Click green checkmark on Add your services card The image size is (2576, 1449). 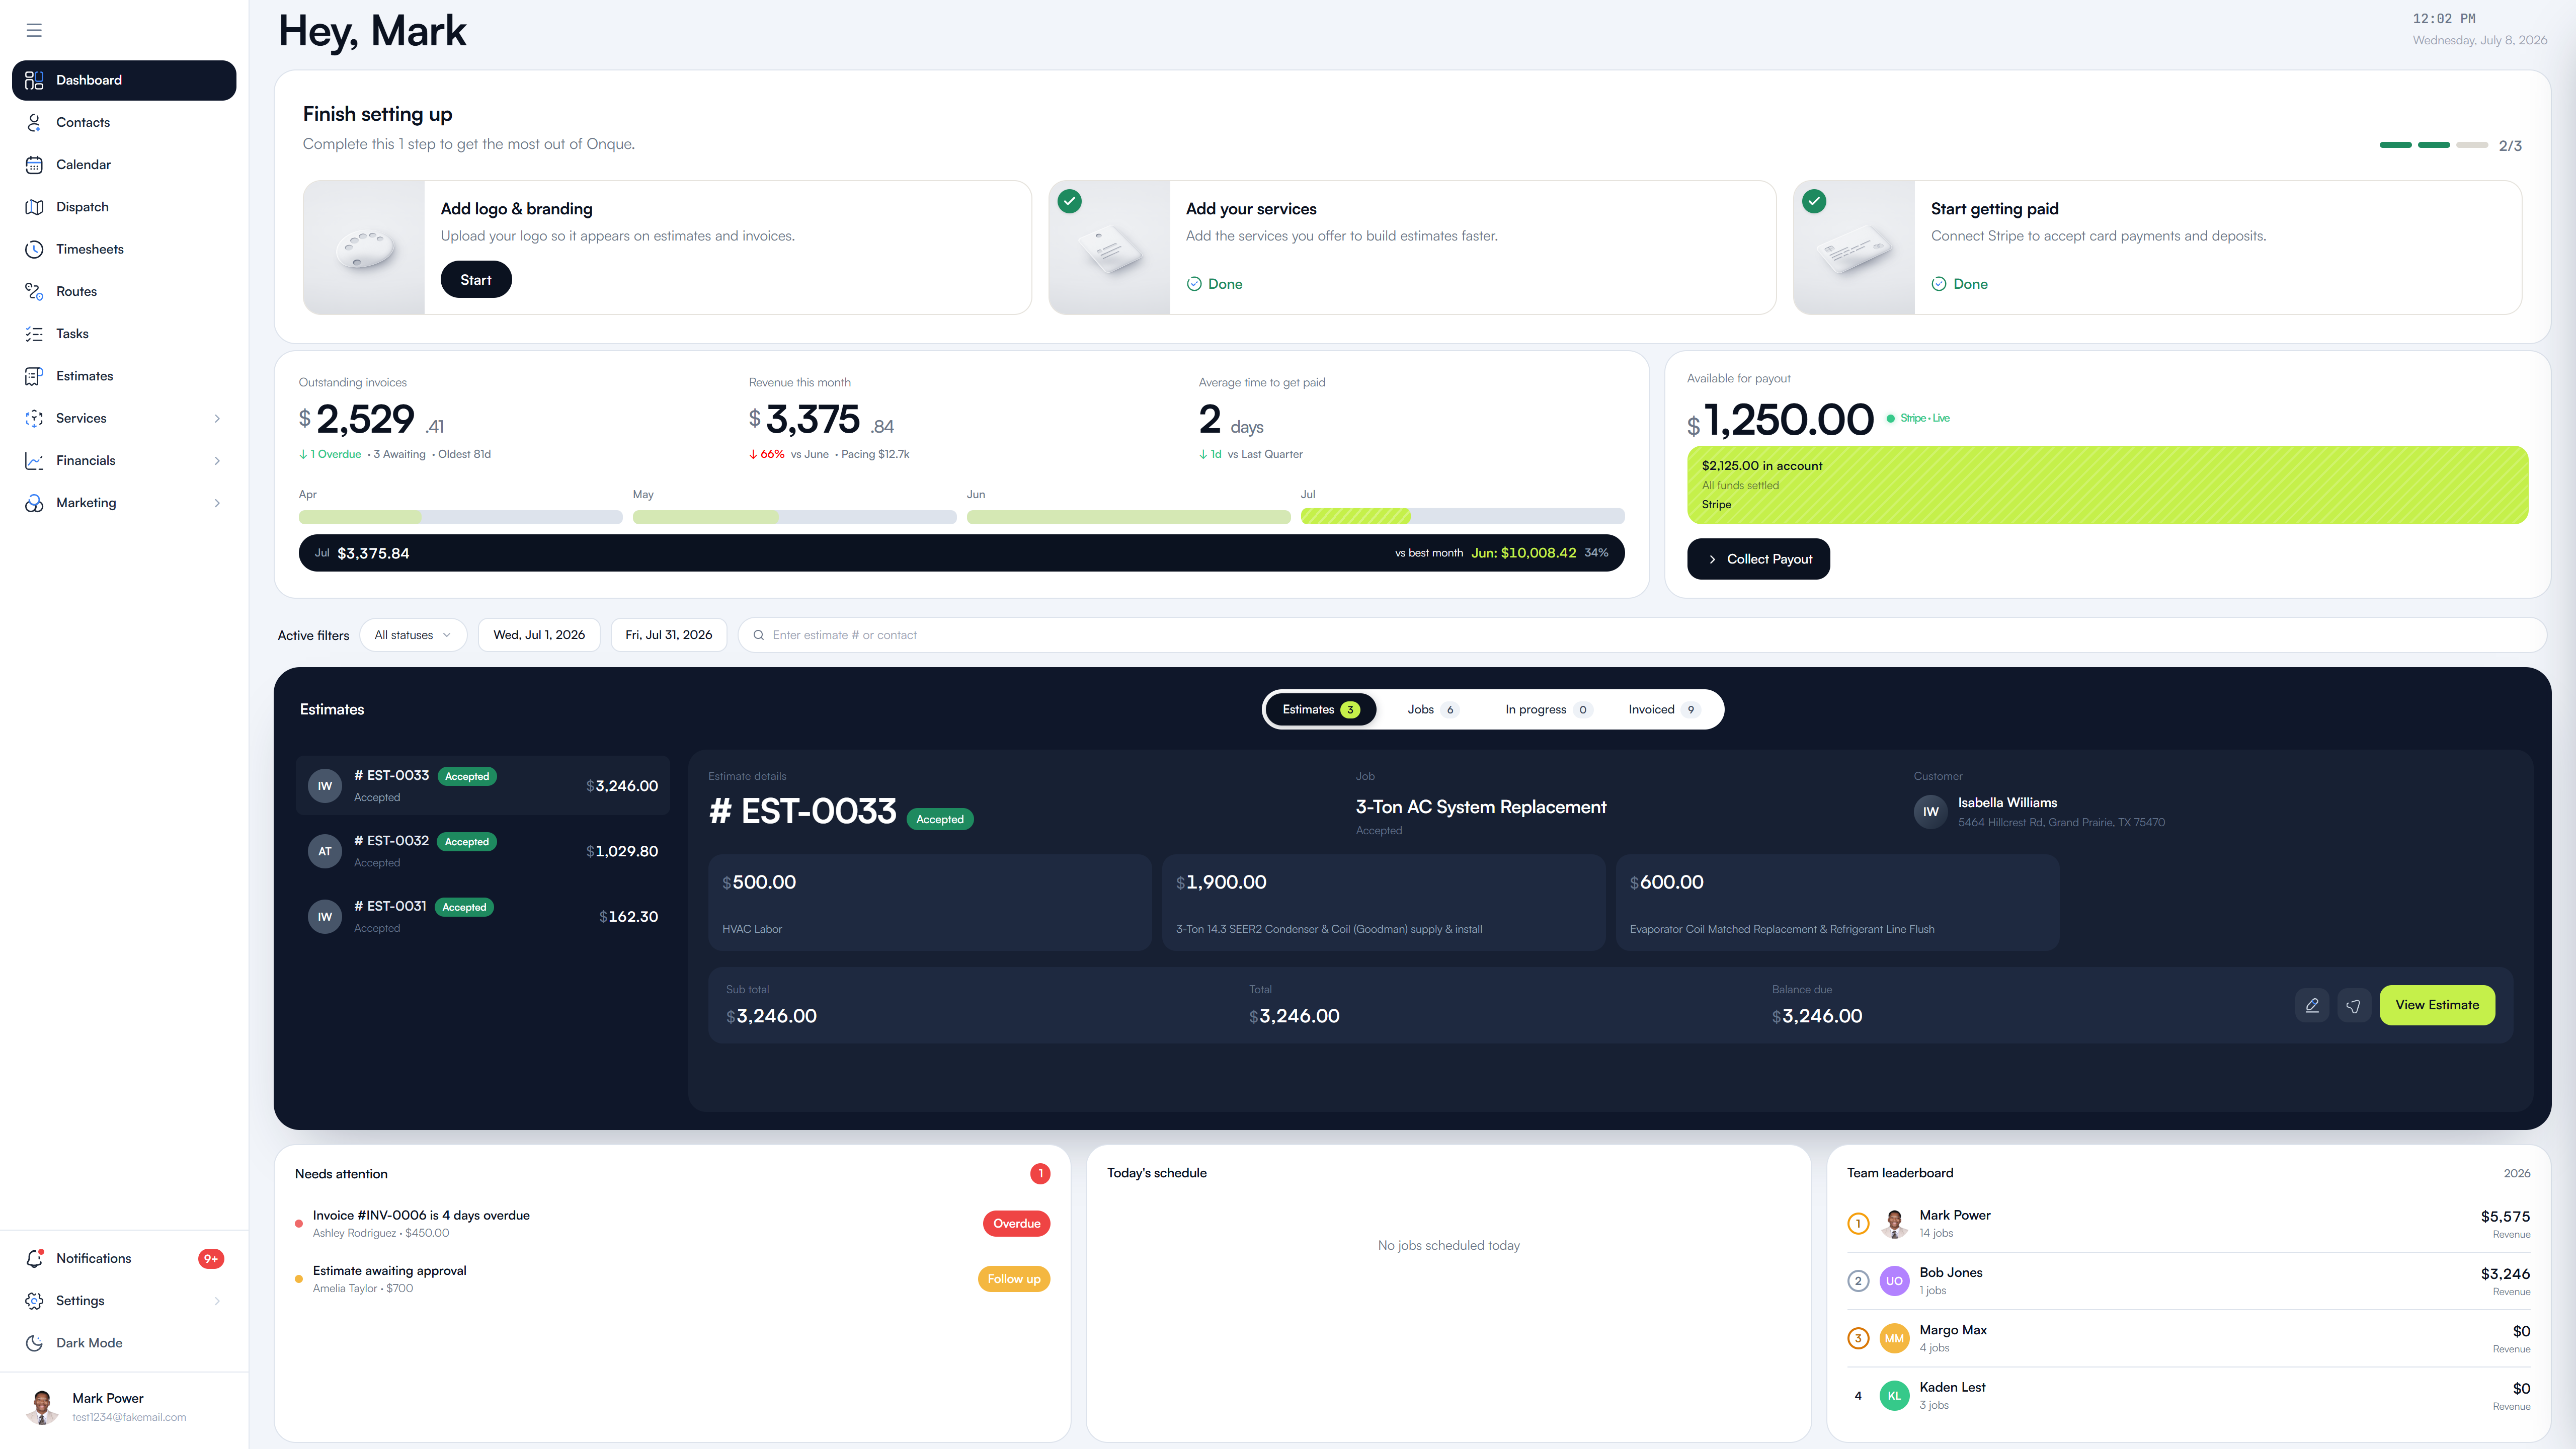1070,201
